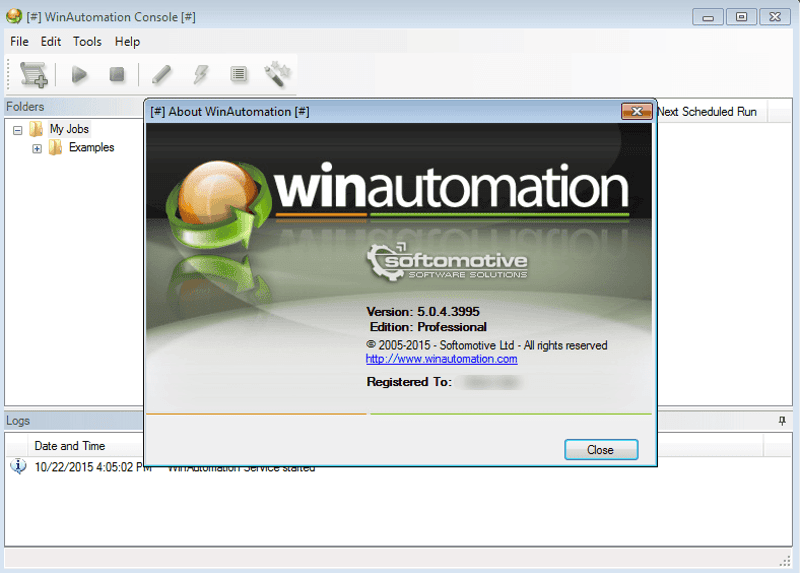
Task: Open the File menu
Action: tap(19, 42)
